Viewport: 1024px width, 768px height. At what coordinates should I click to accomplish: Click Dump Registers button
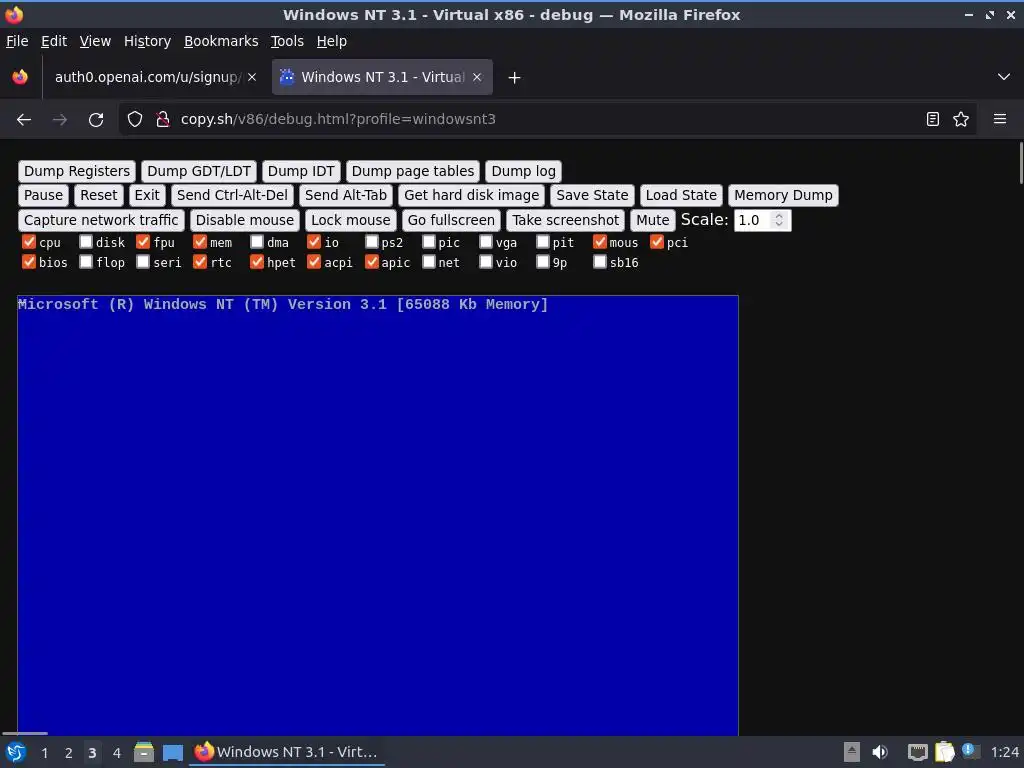77,171
